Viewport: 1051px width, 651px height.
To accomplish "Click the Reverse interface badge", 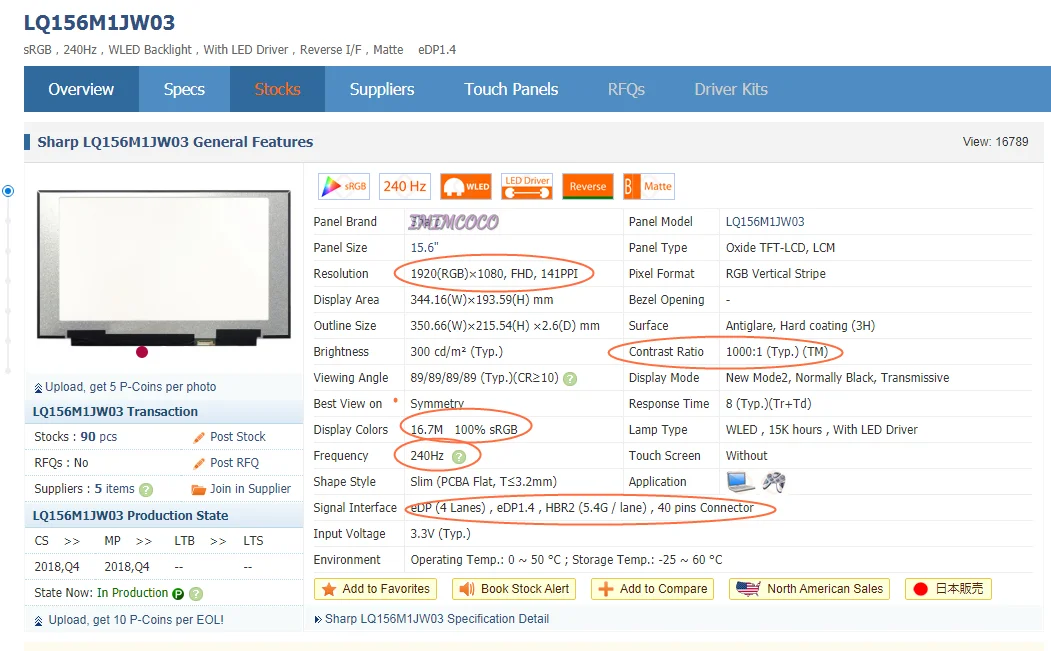I will click(588, 186).
